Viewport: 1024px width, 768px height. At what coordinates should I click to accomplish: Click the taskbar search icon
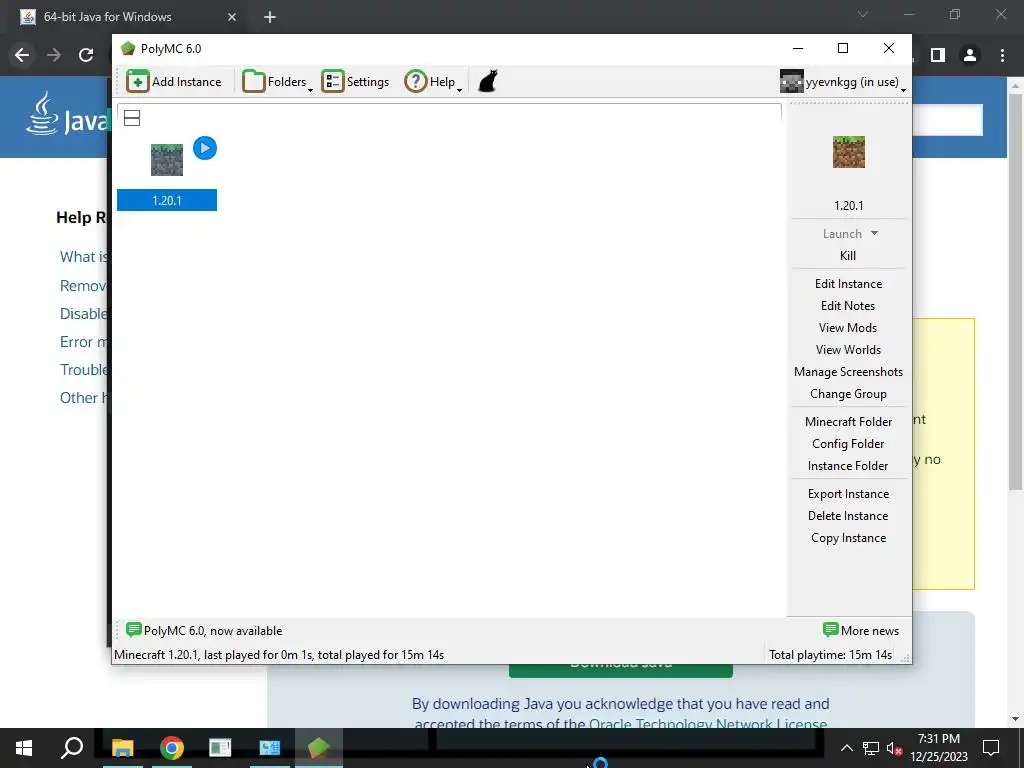point(72,748)
